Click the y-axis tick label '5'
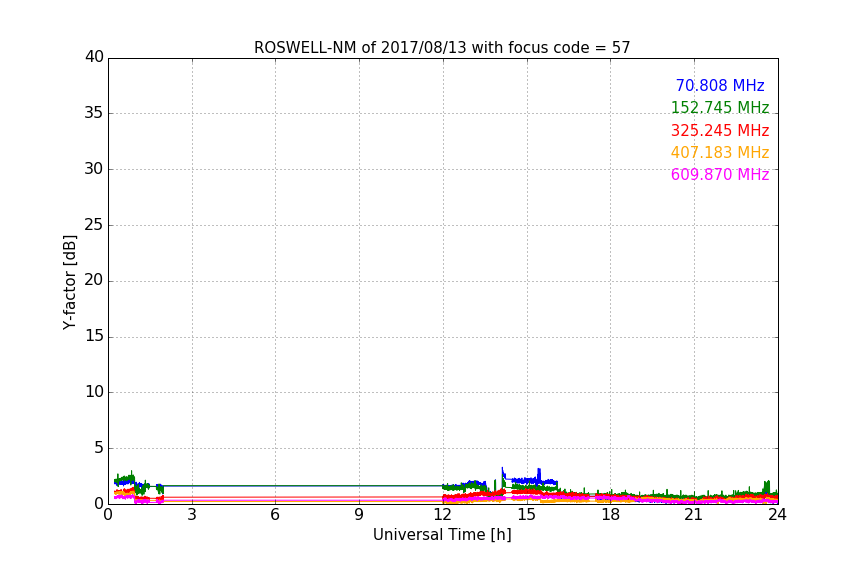The width and height of the screenshot is (864, 576). click(99, 448)
